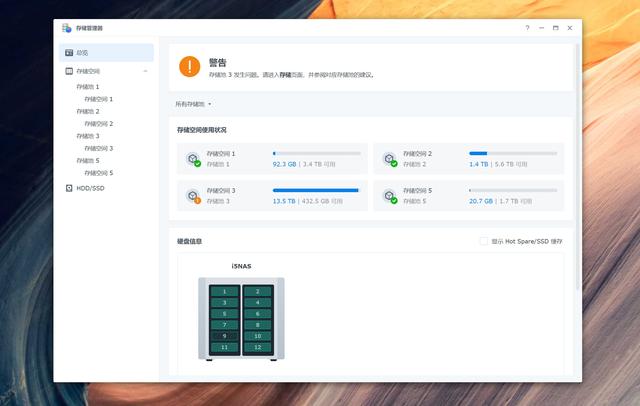Image resolution: width=640 pixels, height=406 pixels.
Task: Minimize the Storage Manager window
Action: pos(542,28)
